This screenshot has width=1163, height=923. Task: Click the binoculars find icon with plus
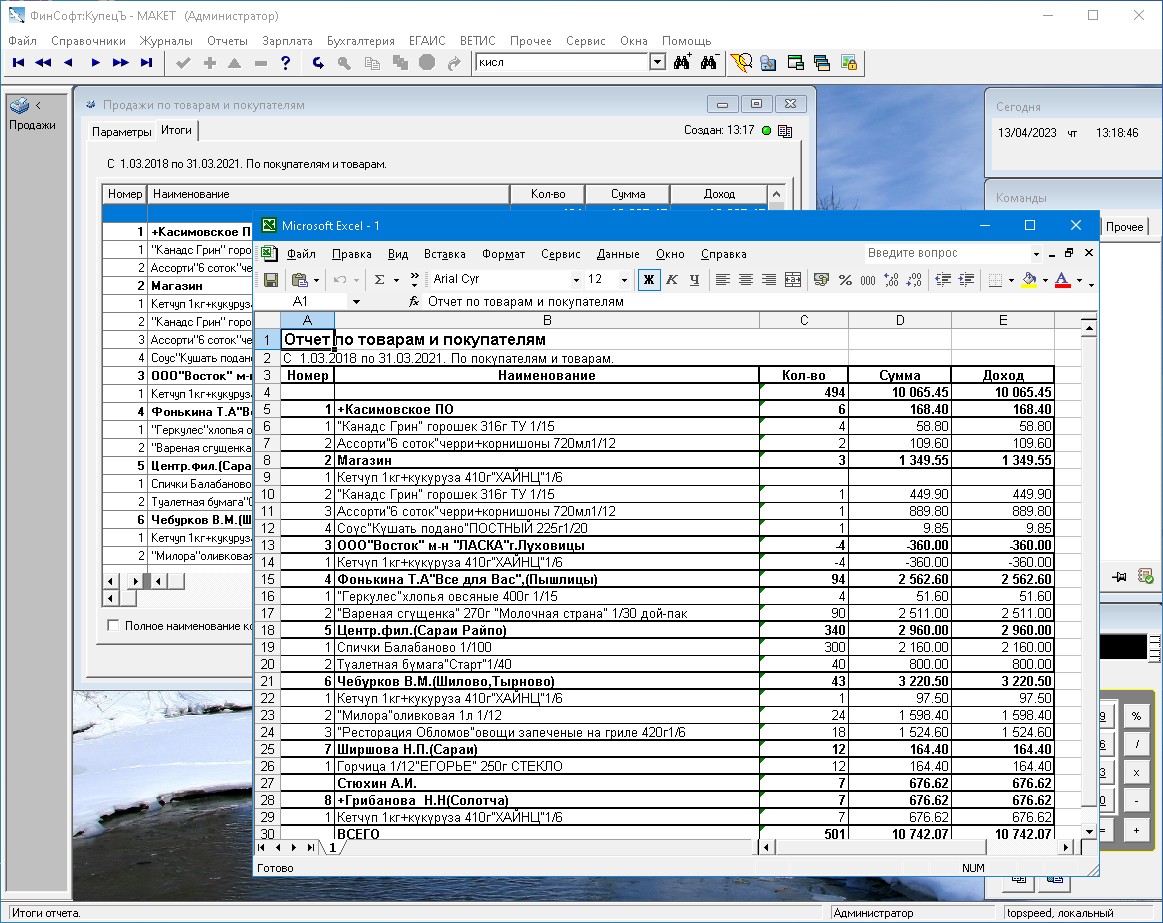683,63
